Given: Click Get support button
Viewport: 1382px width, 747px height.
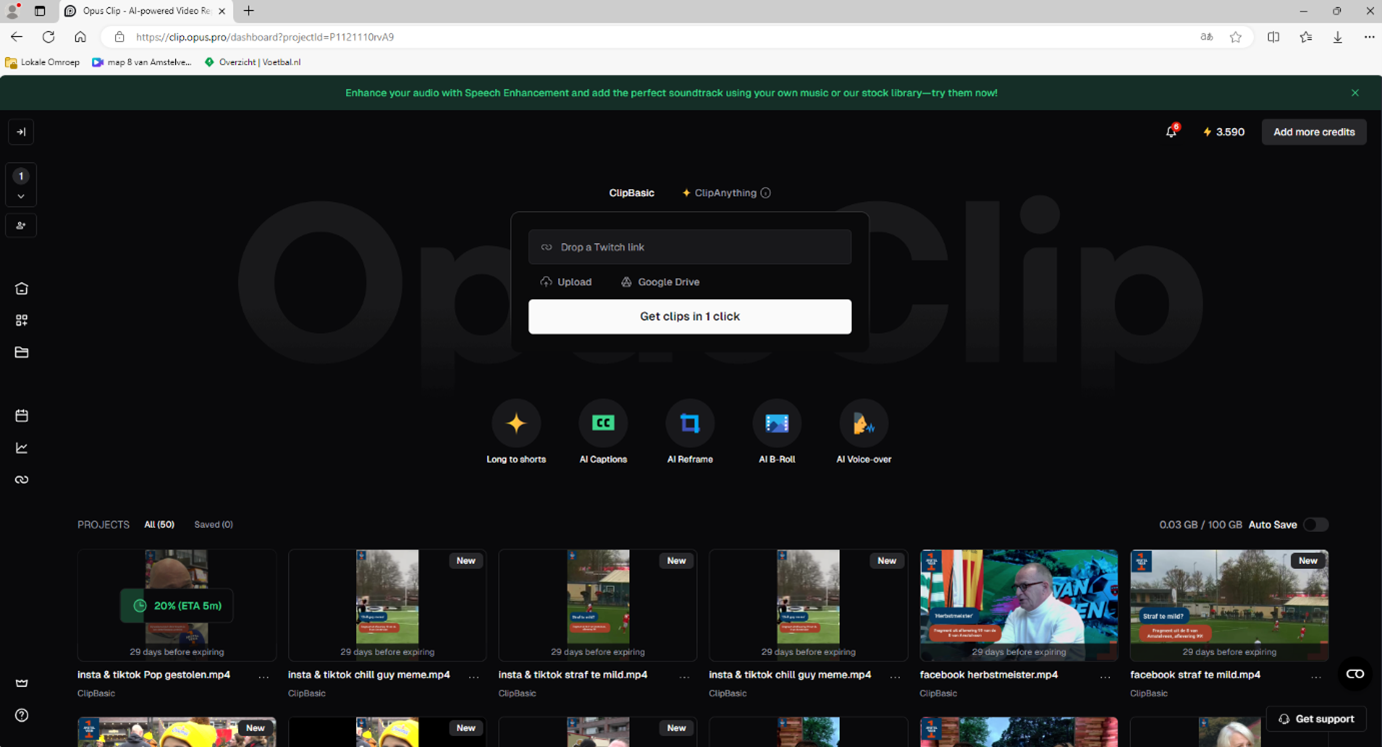Looking at the screenshot, I should point(1316,719).
